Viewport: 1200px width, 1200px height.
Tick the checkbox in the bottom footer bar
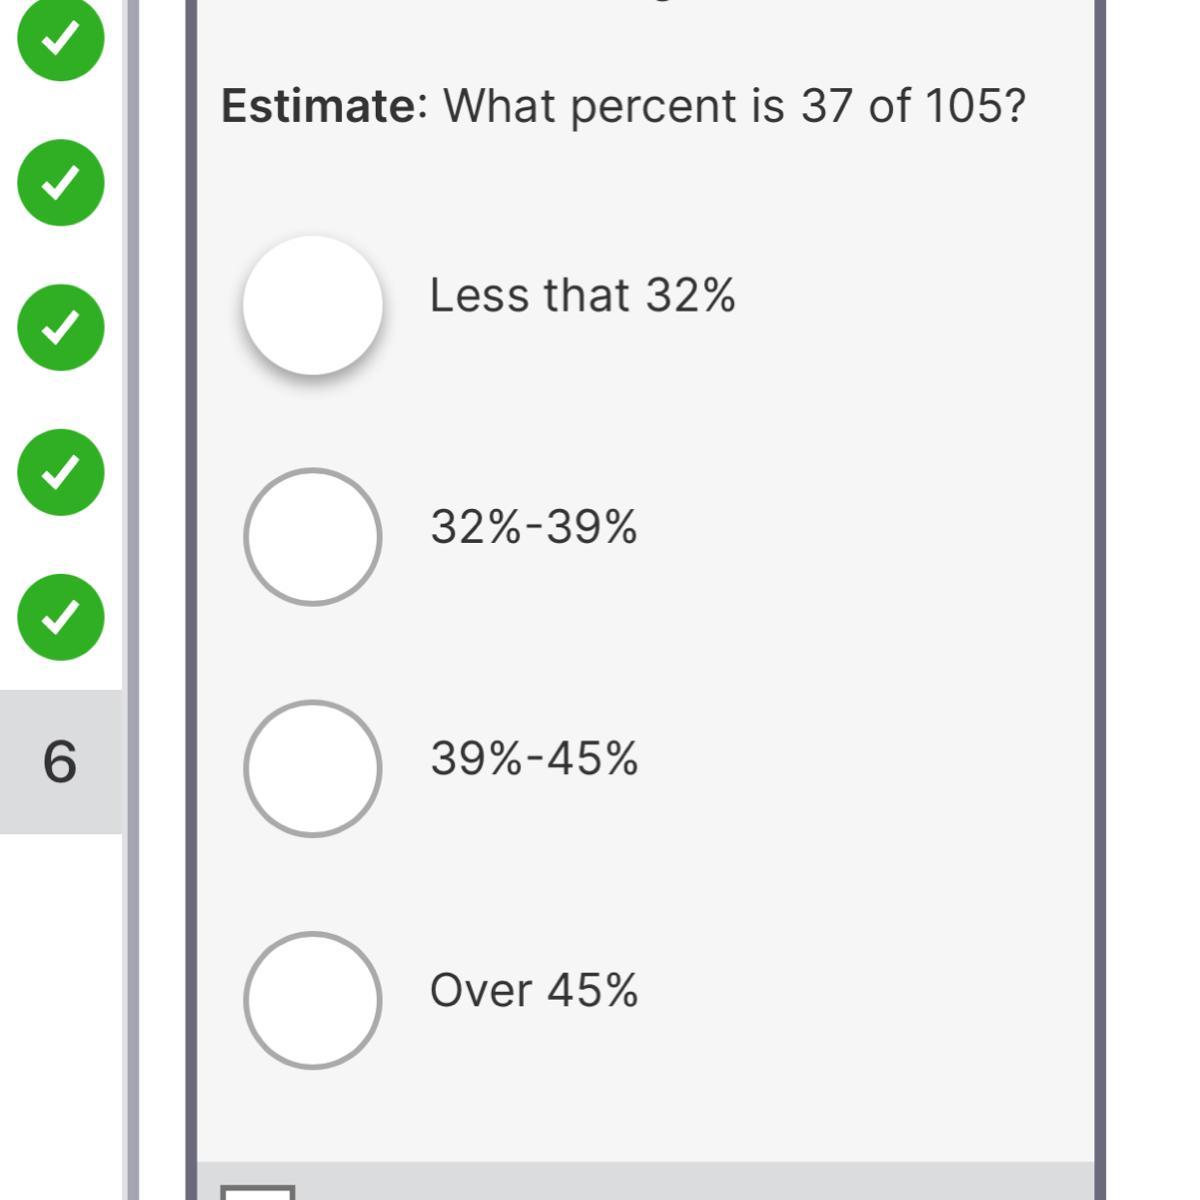pos(258,1192)
